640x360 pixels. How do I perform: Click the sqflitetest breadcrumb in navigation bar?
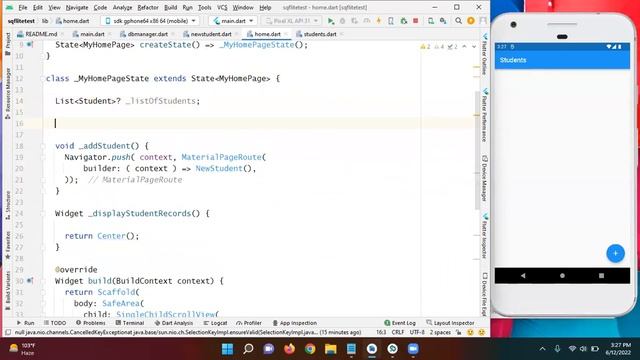(21, 21)
